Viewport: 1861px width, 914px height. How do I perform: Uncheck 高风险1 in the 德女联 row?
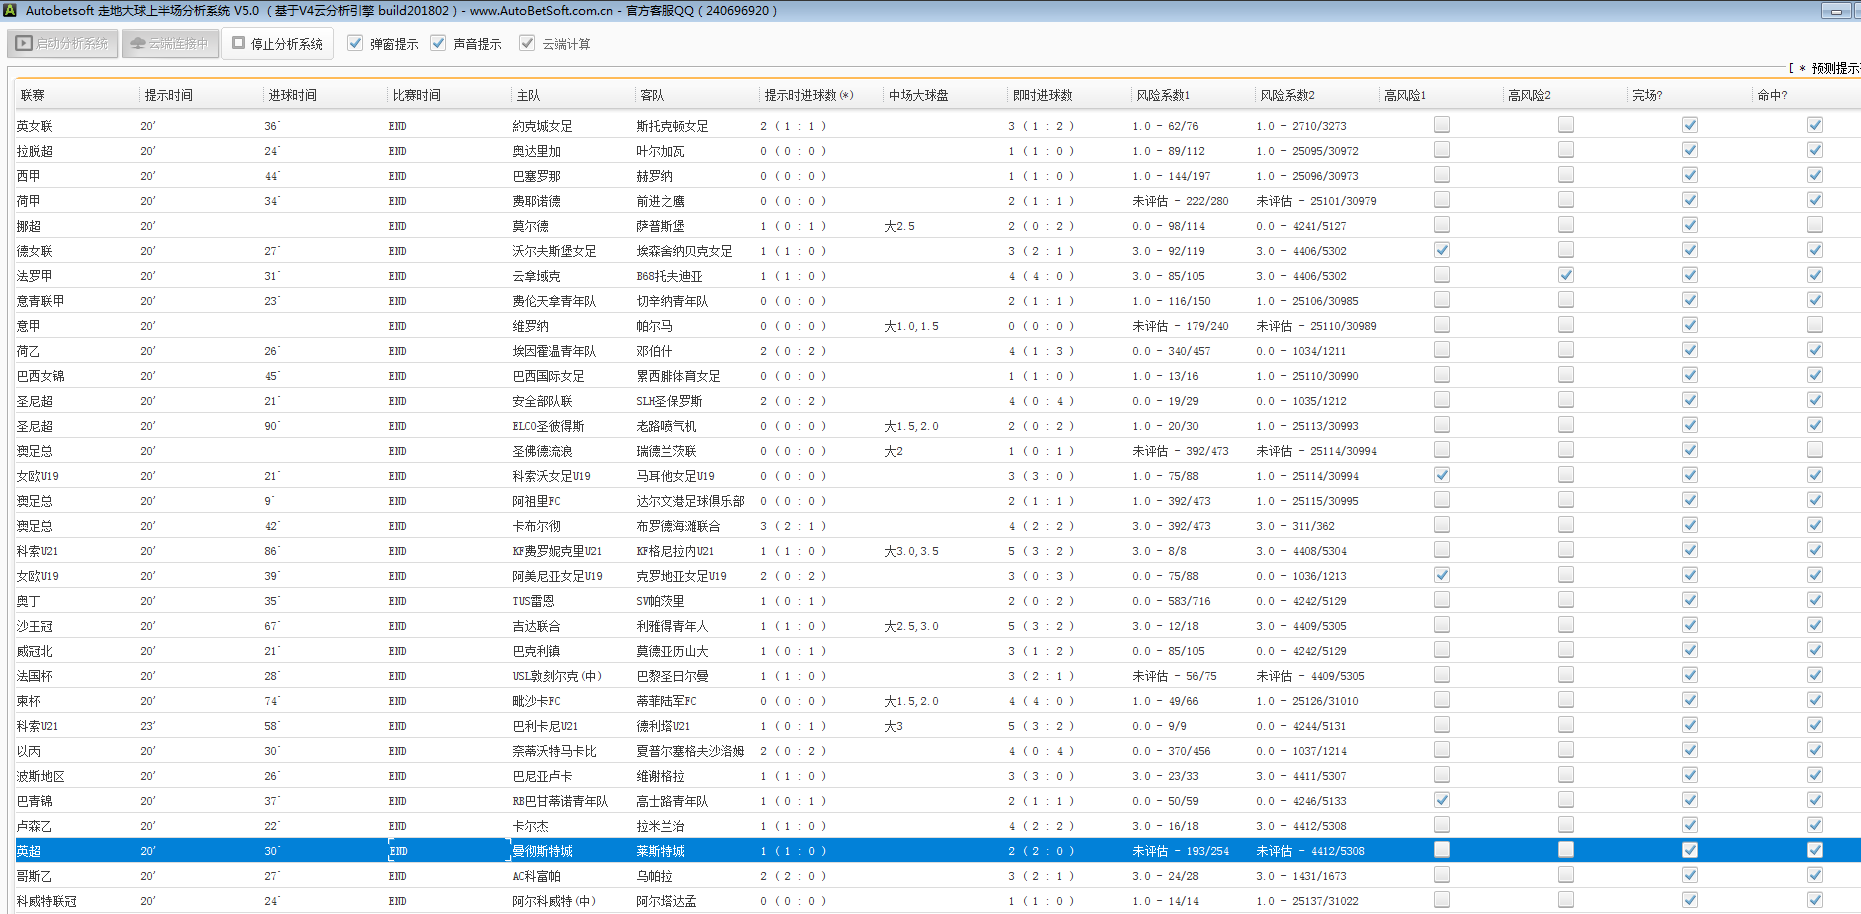(x=1441, y=250)
